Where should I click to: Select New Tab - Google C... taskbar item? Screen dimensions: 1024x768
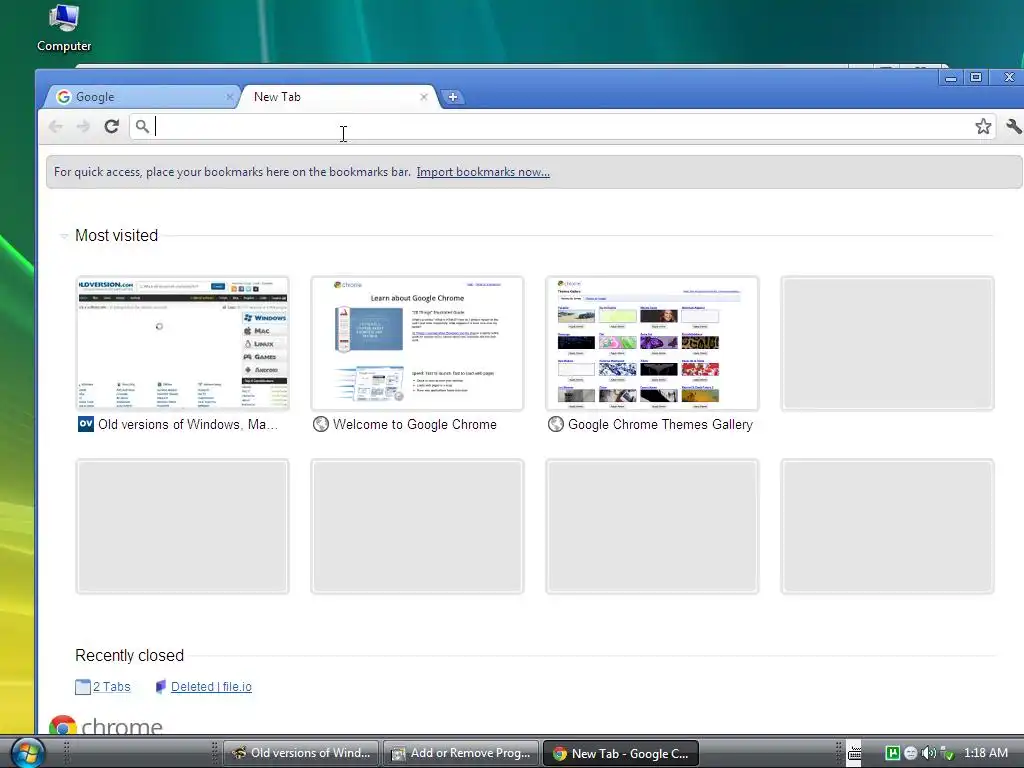(x=620, y=753)
